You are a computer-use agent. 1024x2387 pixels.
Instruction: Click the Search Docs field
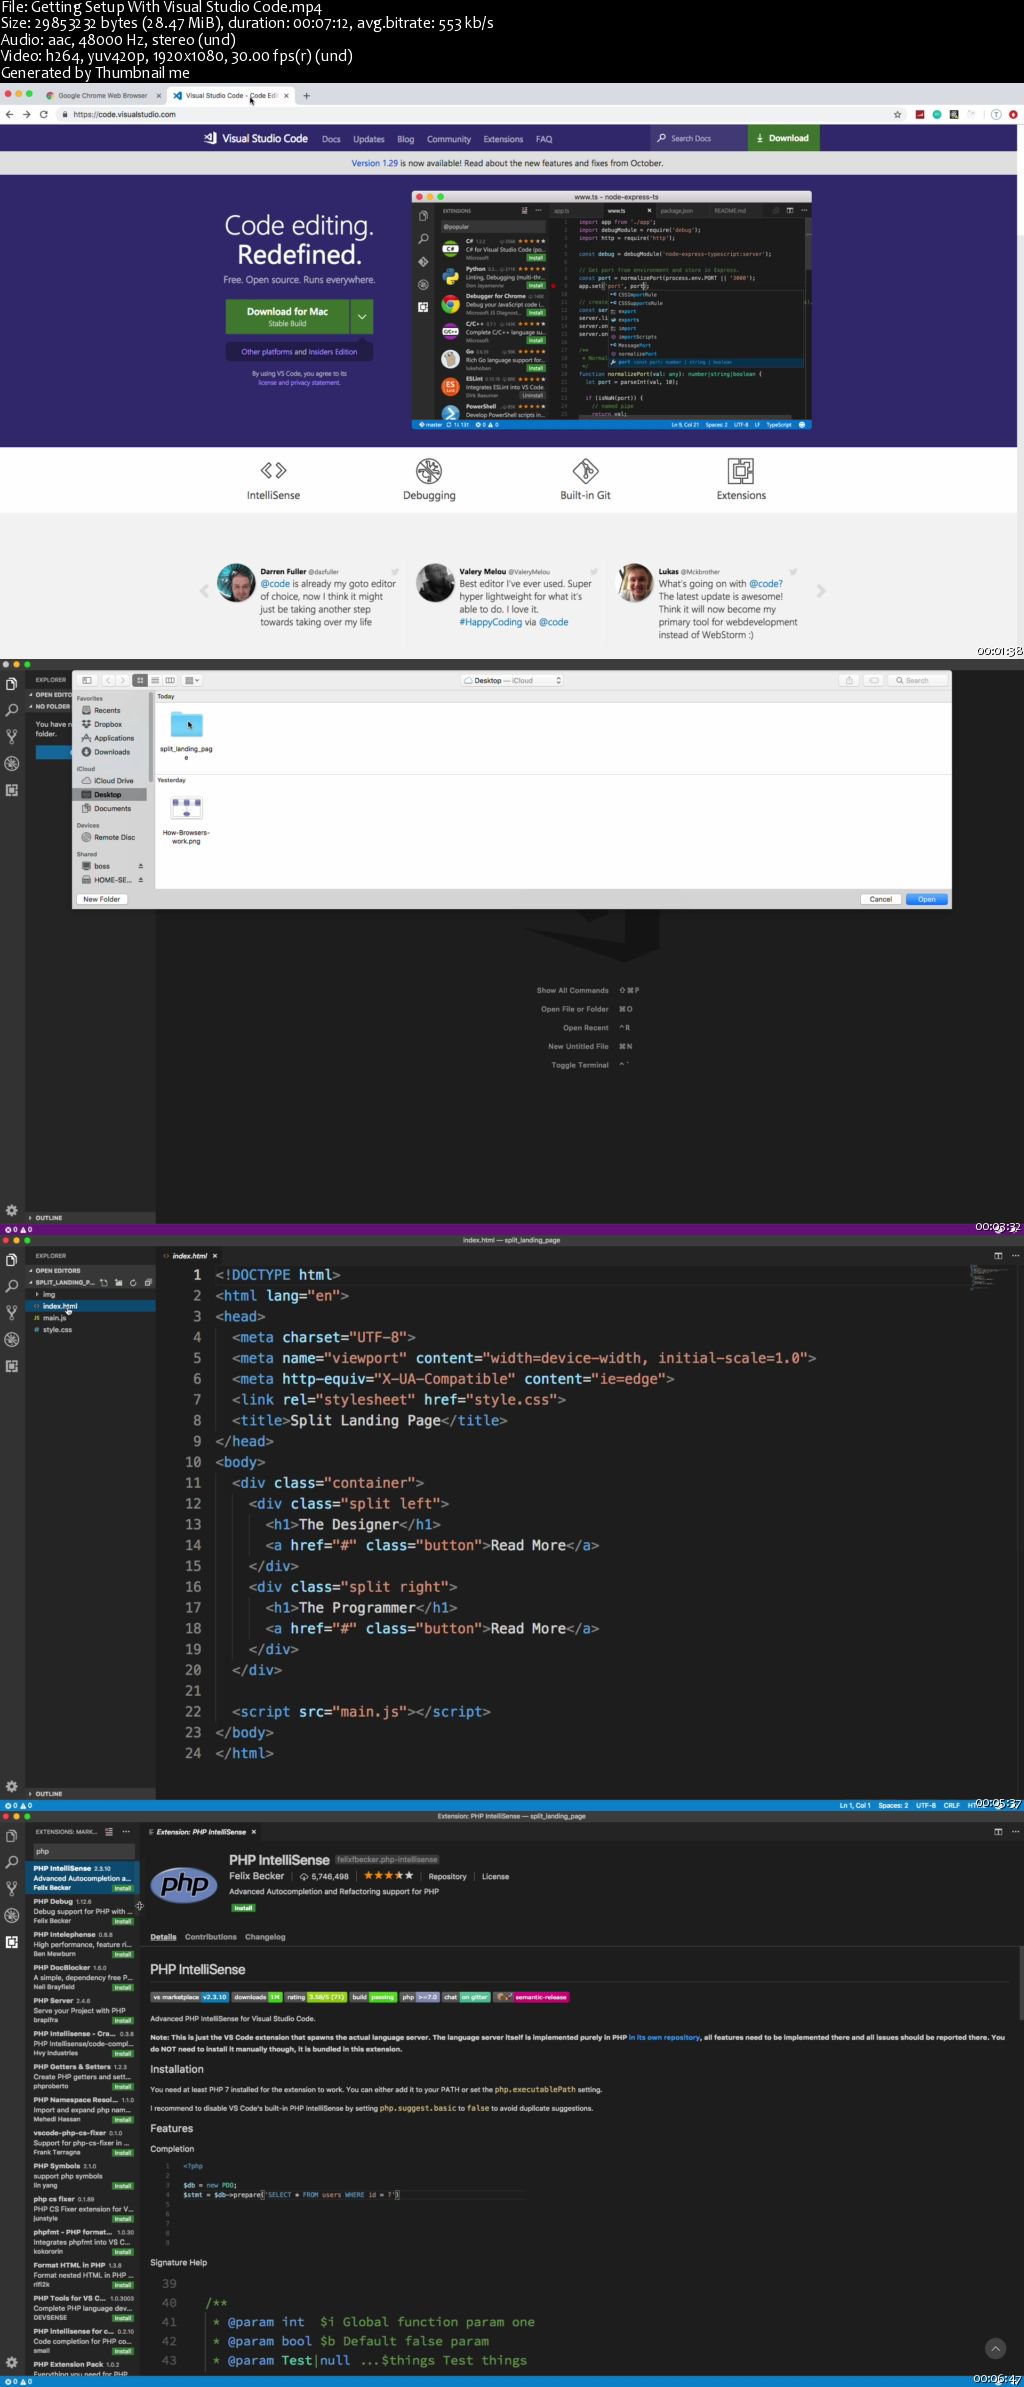click(x=697, y=138)
